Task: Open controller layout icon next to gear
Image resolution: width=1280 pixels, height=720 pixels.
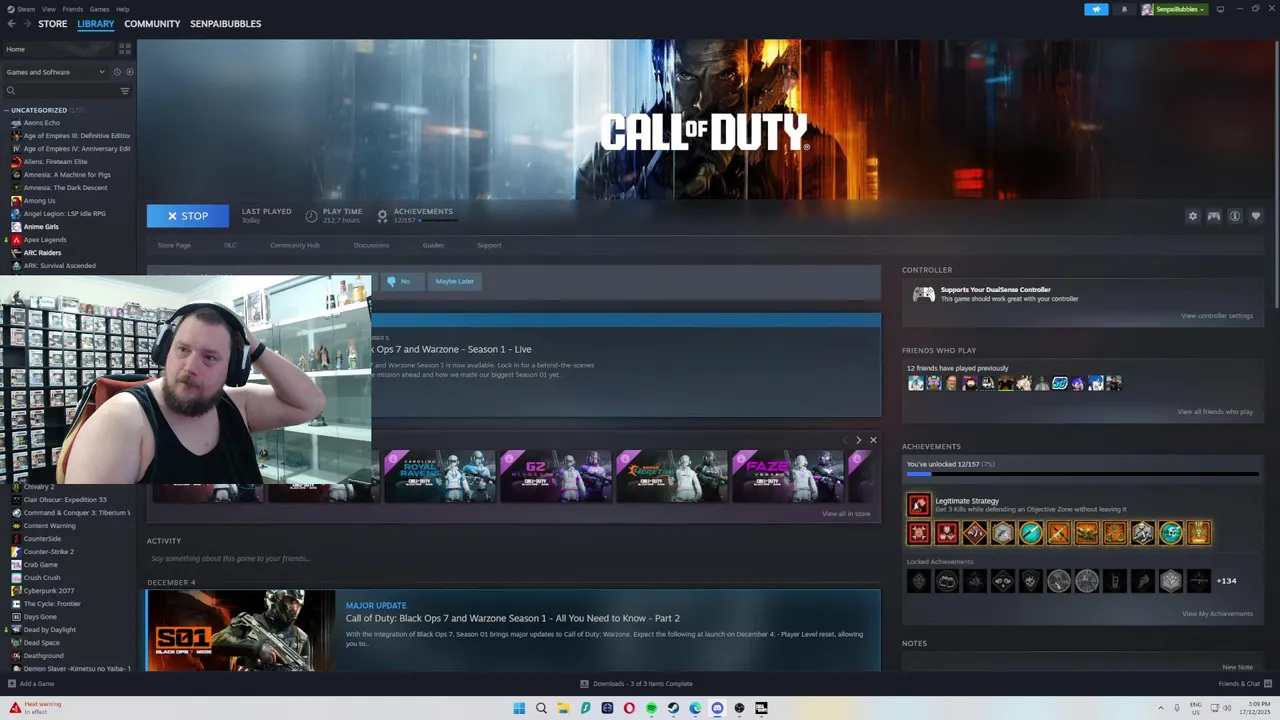Action: (1213, 216)
